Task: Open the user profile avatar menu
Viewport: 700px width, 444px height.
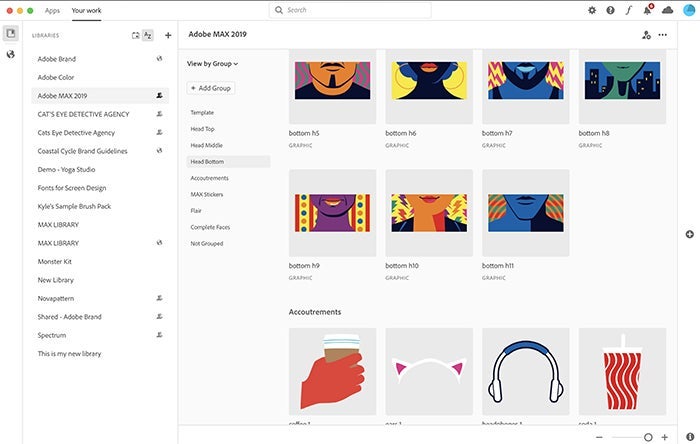Action: pyautogui.click(x=689, y=10)
